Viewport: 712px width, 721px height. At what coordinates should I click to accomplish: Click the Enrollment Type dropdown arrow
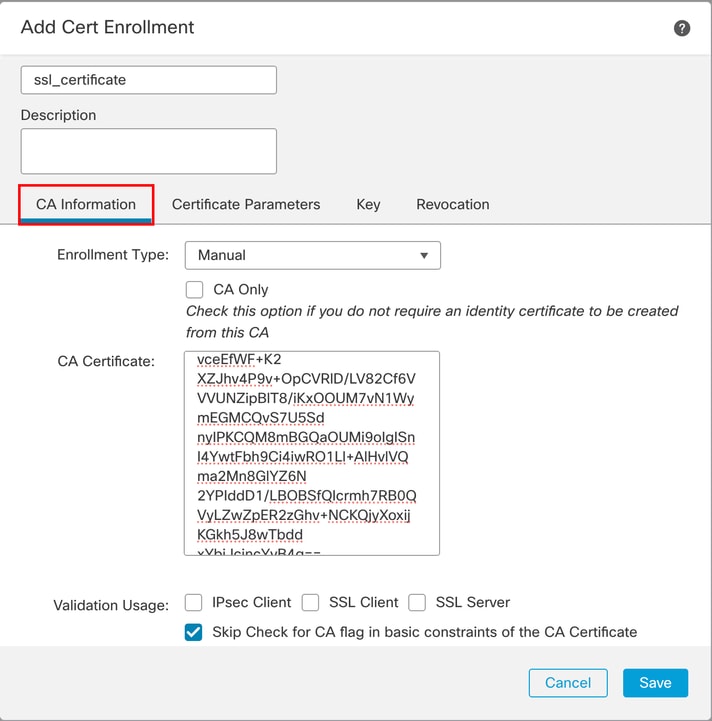click(424, 255)
